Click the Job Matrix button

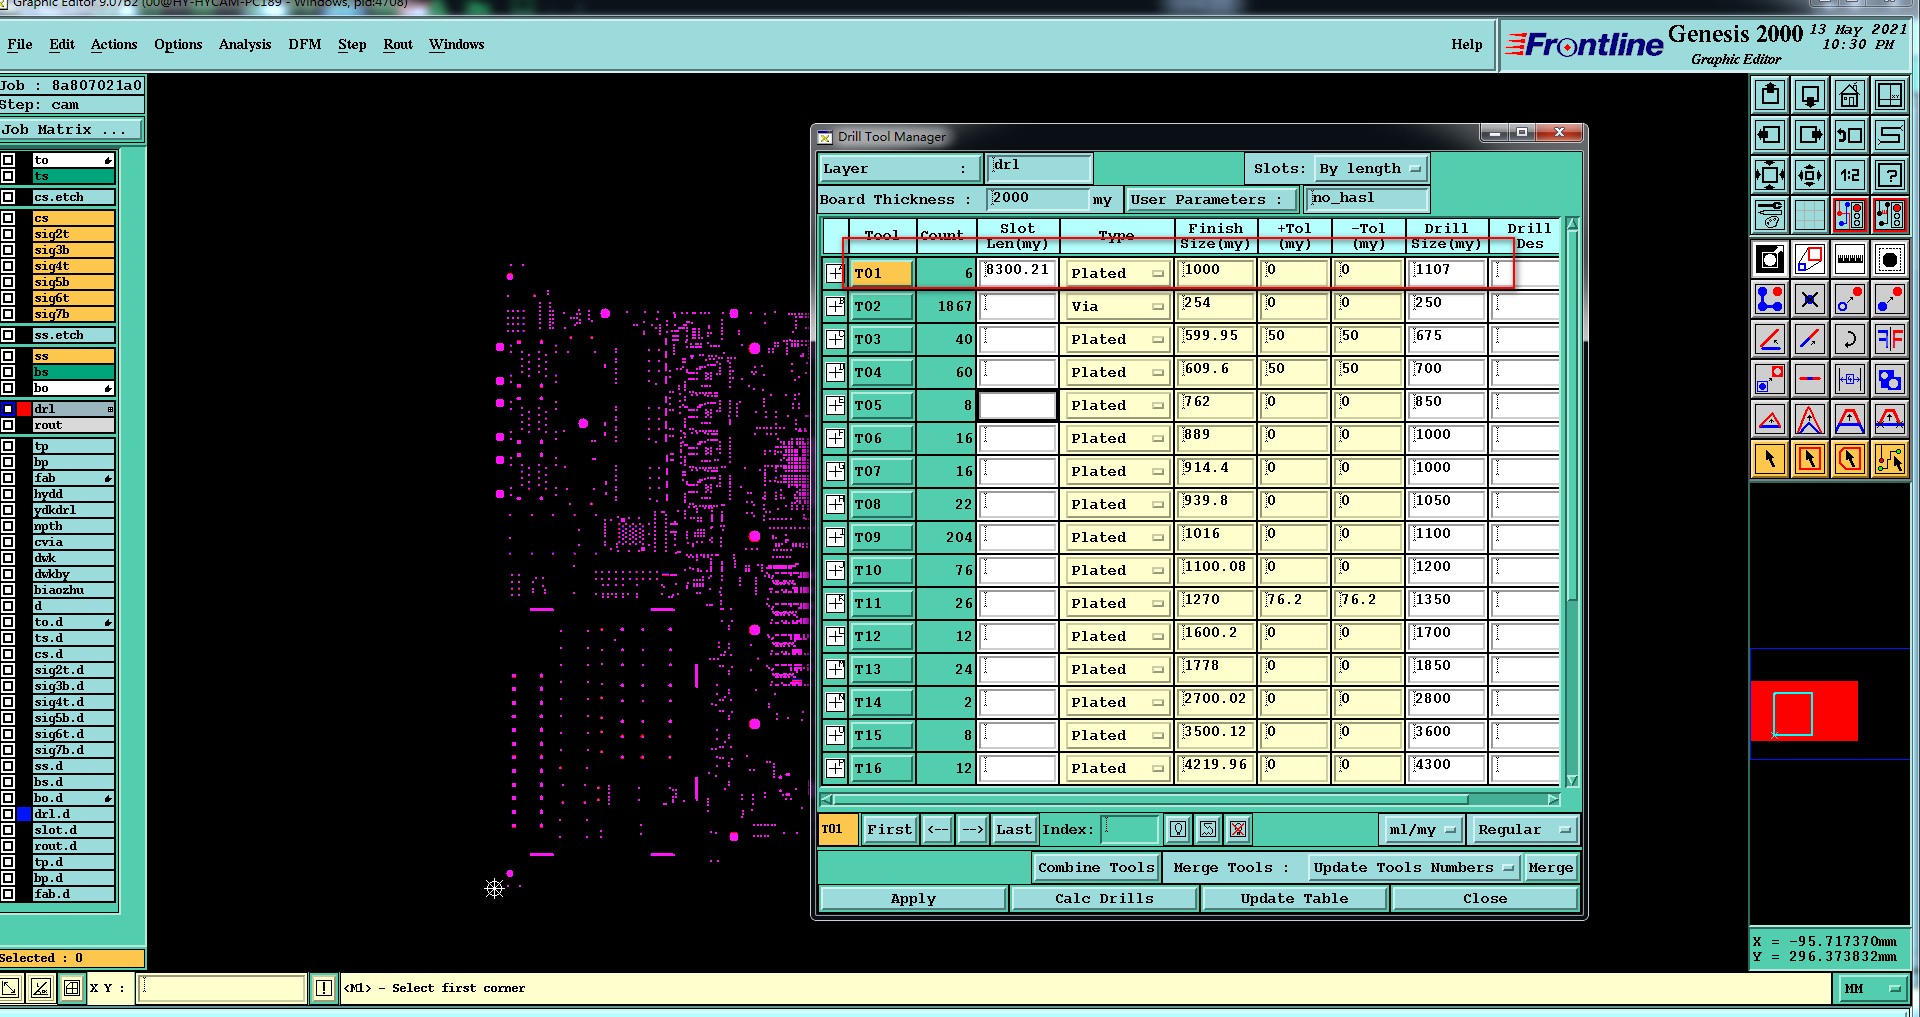point(71,130)
